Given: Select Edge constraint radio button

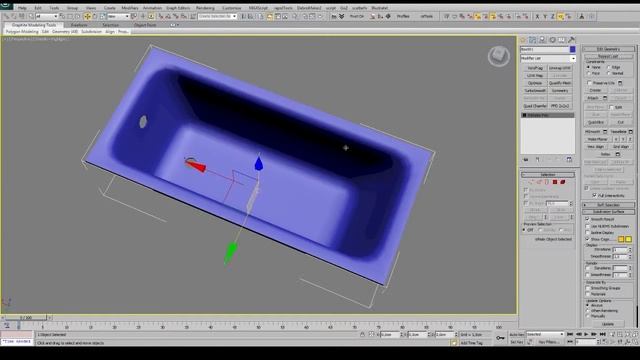Looking at the screenshot, I should coord(609,67).
